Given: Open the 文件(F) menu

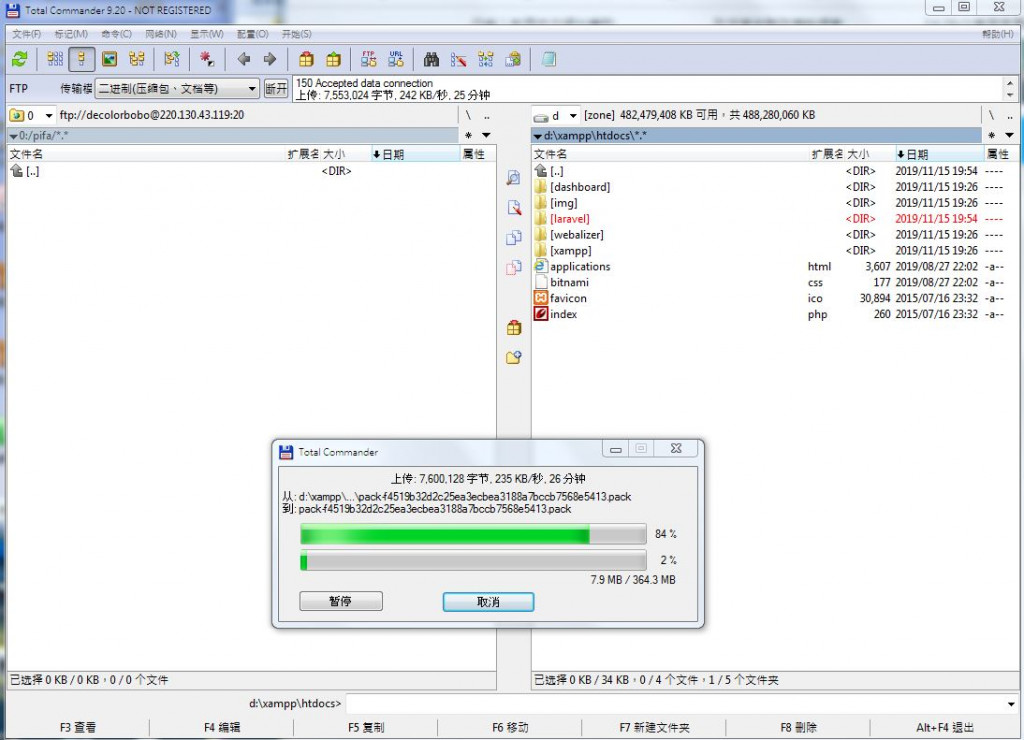Looking at the screenshot, I should coord(26,34).
